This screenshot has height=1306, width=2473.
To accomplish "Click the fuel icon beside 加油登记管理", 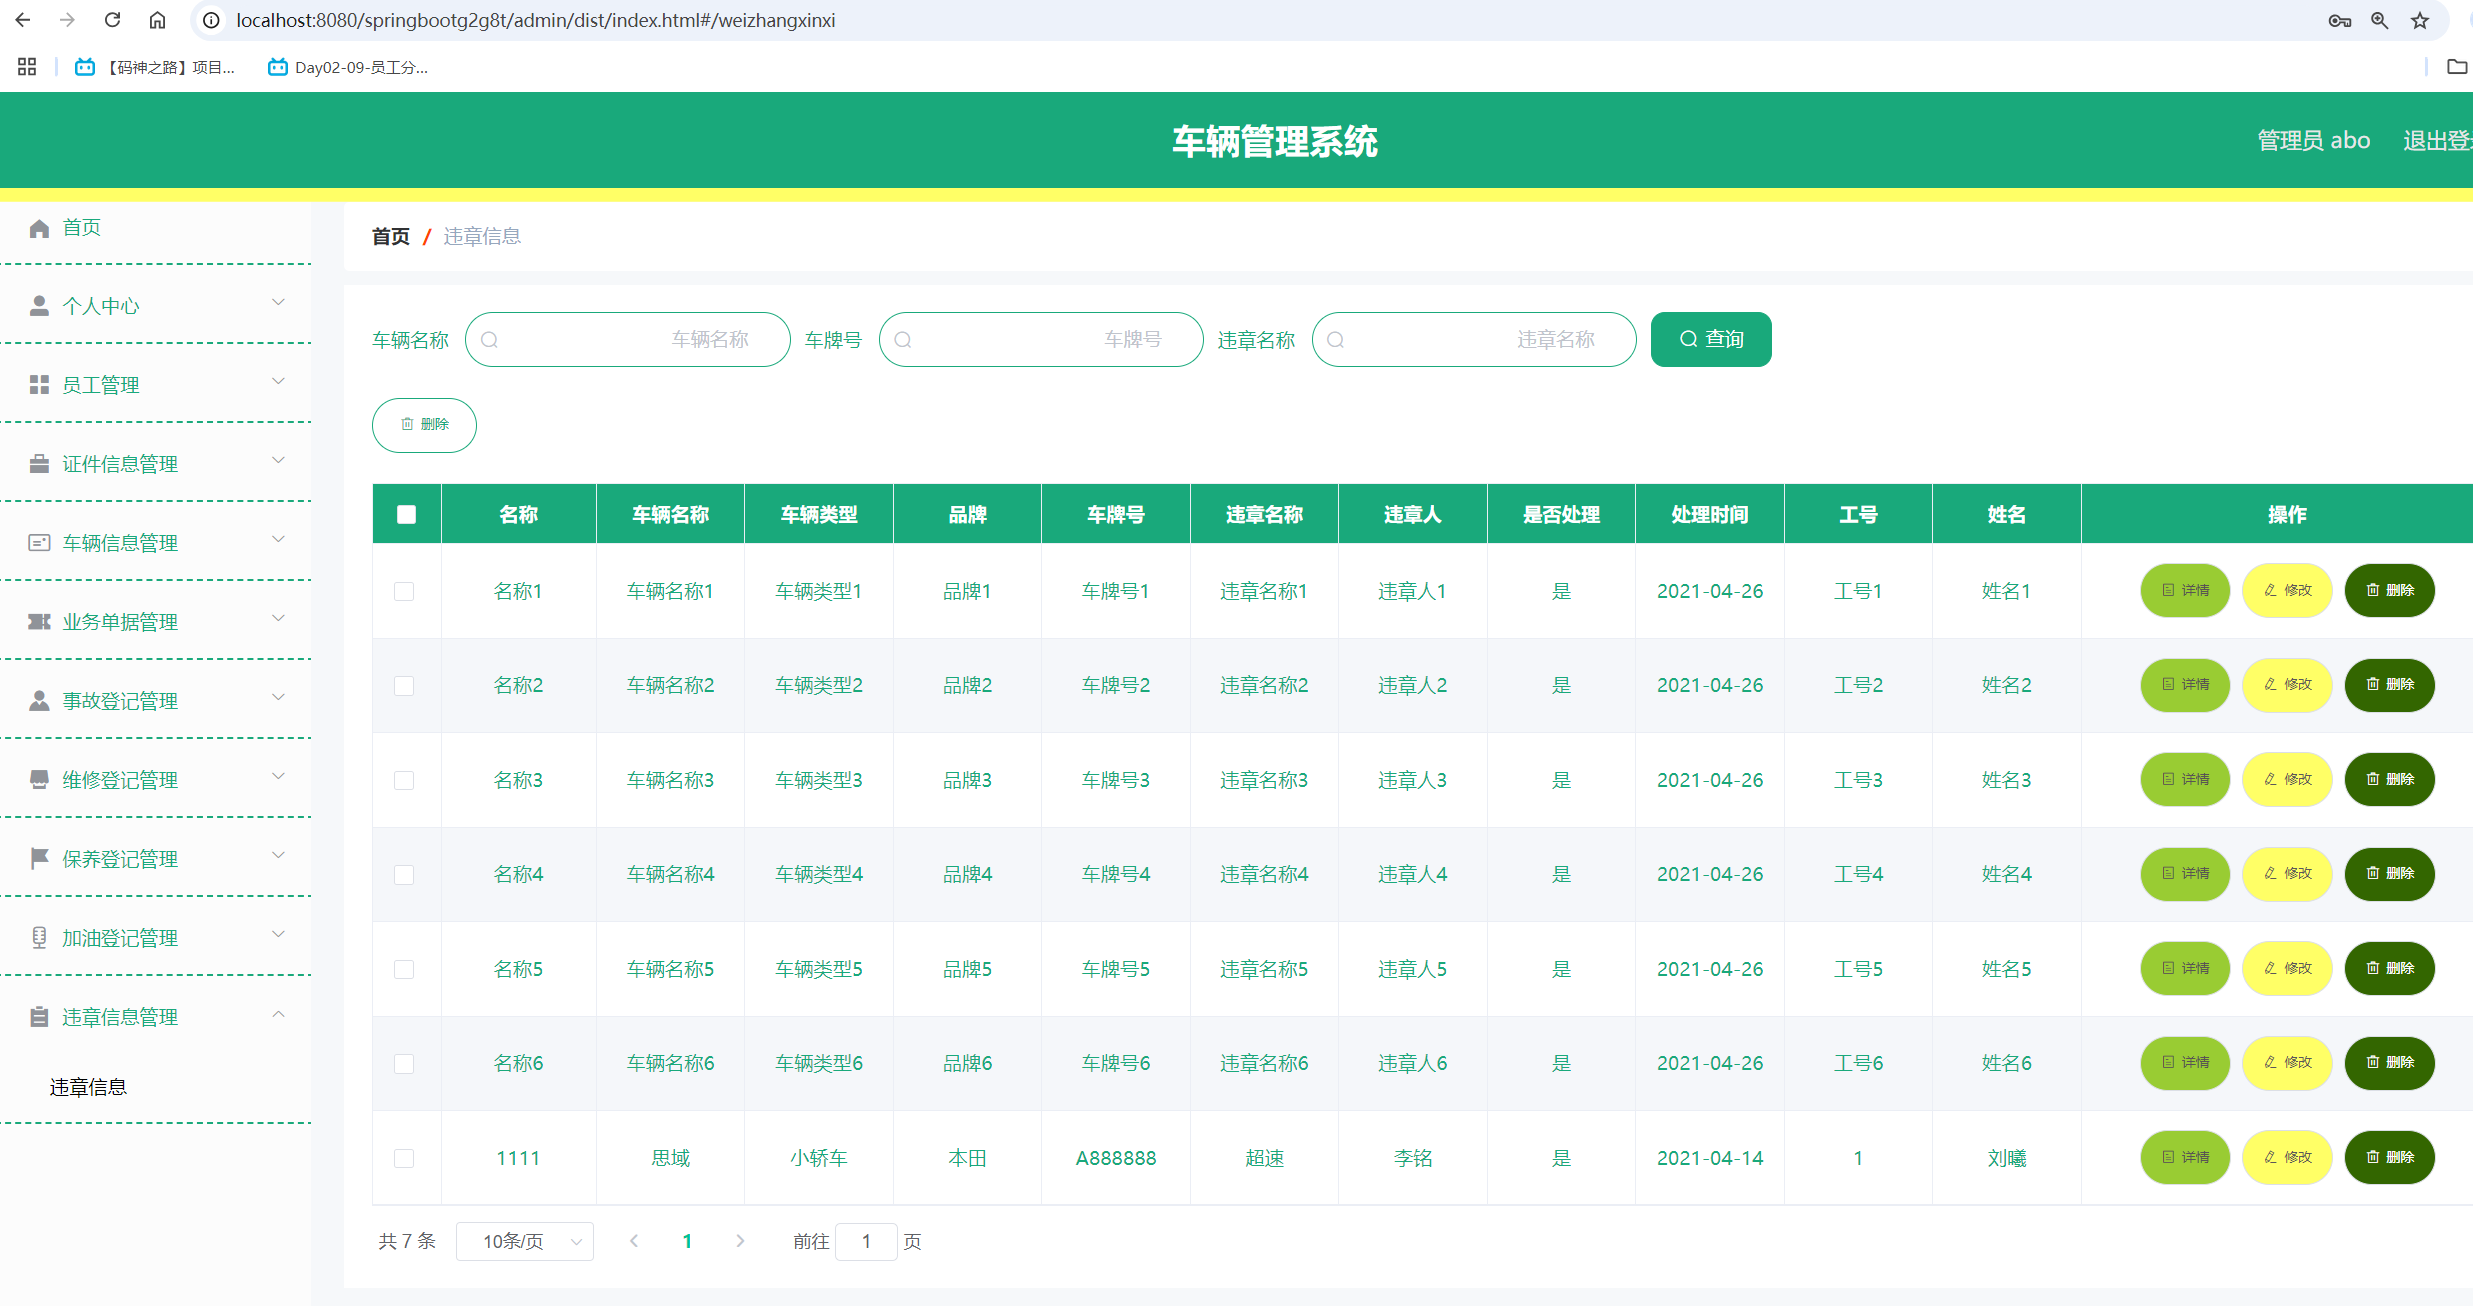I will [39, 937].
